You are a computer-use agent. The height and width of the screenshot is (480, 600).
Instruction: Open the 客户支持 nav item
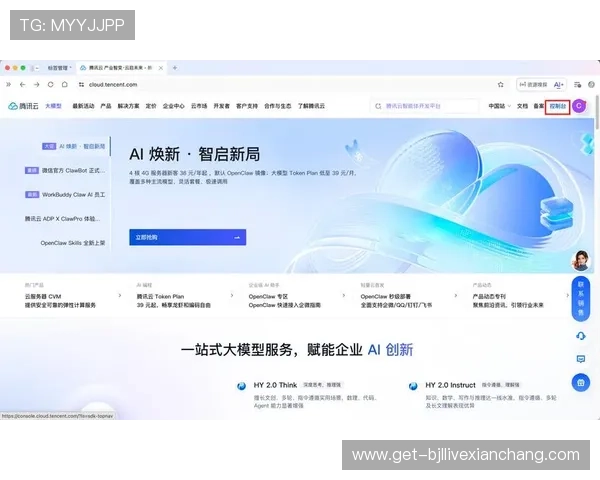coord(247,106)
